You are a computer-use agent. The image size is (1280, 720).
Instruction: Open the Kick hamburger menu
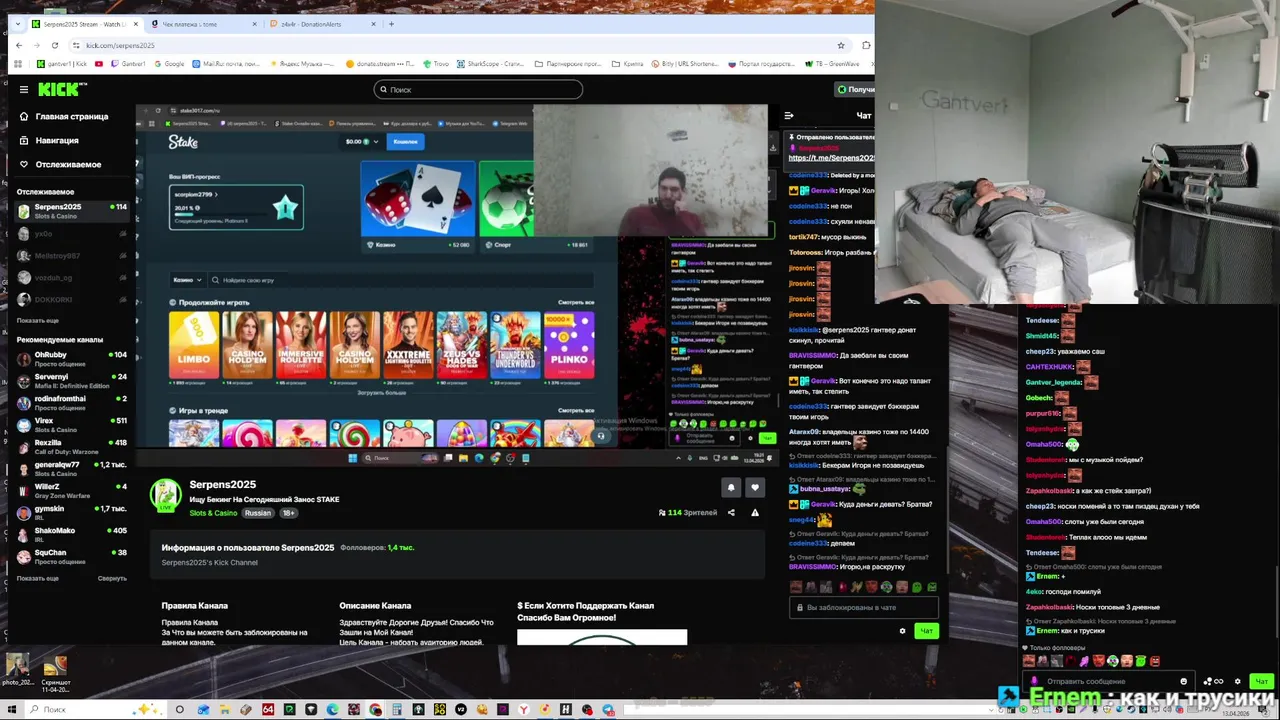click(x=23, y=89)
